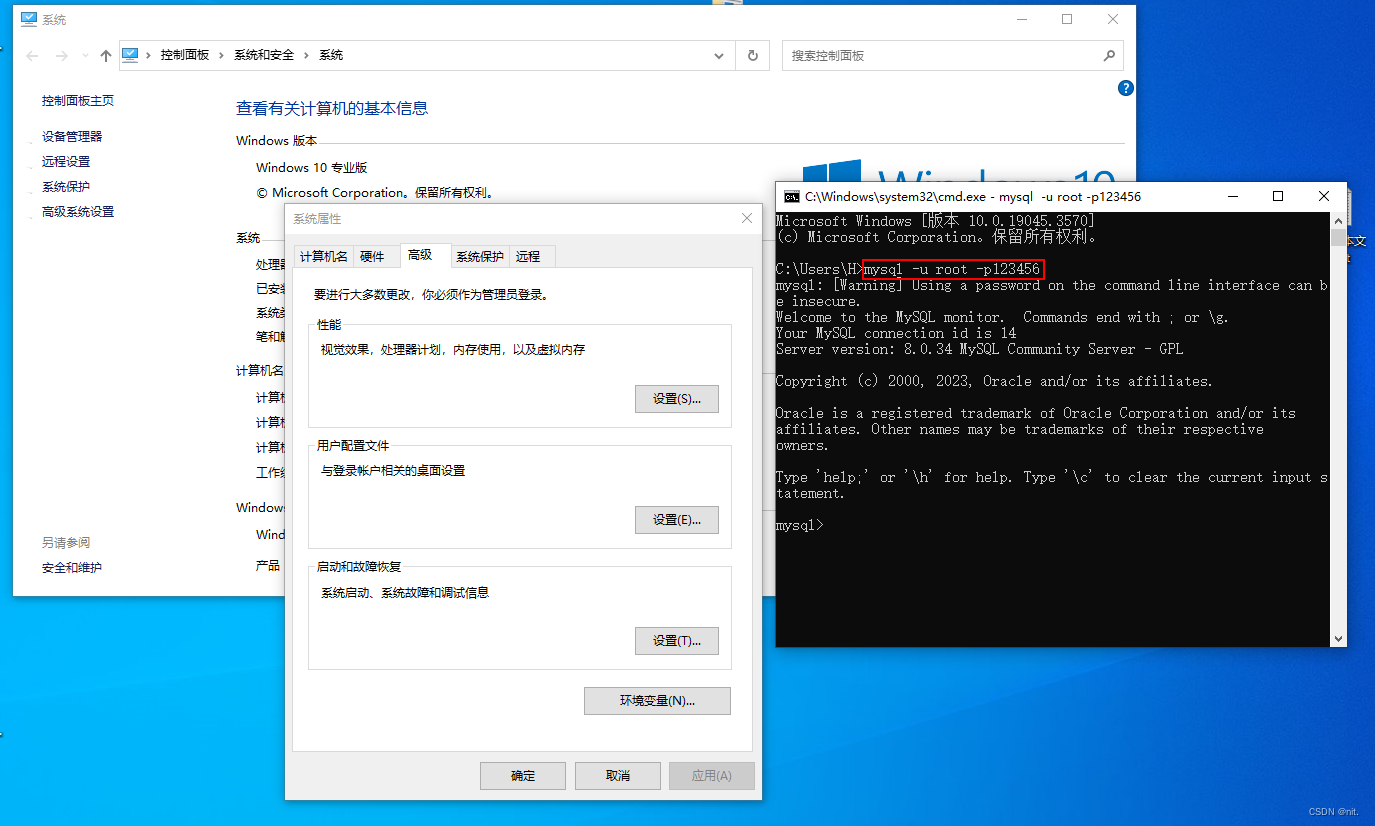The height and width of the screenshot is (826, 1375).
Task: Minimize the cmd.exe window
Action: tap(1232, 197)
